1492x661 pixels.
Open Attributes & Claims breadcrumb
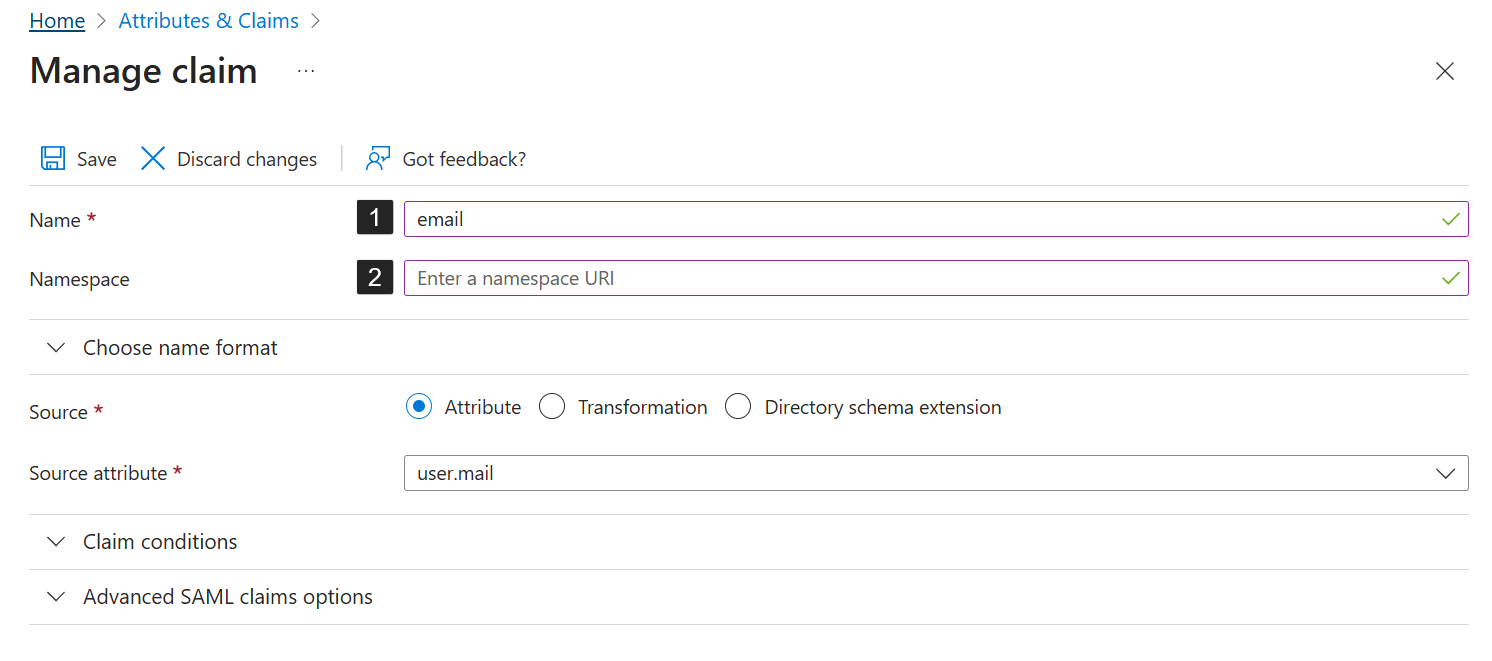208,21
